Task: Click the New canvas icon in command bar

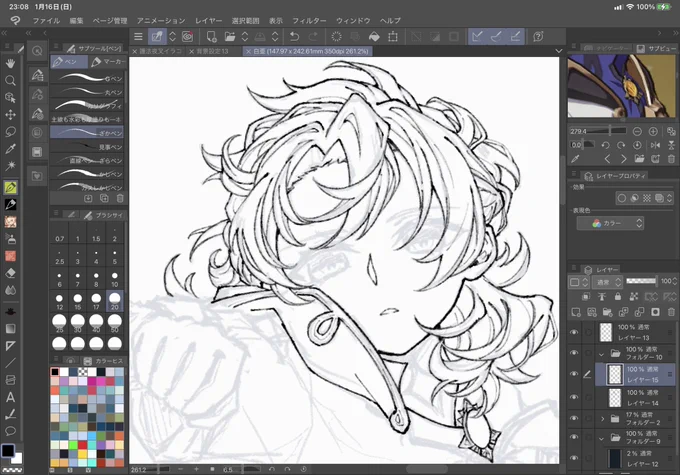Action: click(211, 36)
